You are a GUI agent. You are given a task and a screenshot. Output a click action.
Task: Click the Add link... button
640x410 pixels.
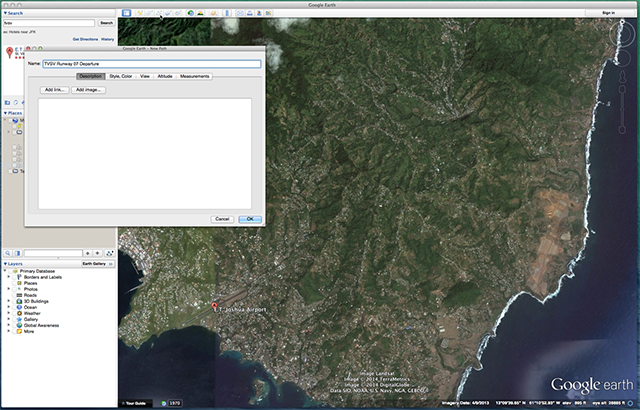coord(54,90)
